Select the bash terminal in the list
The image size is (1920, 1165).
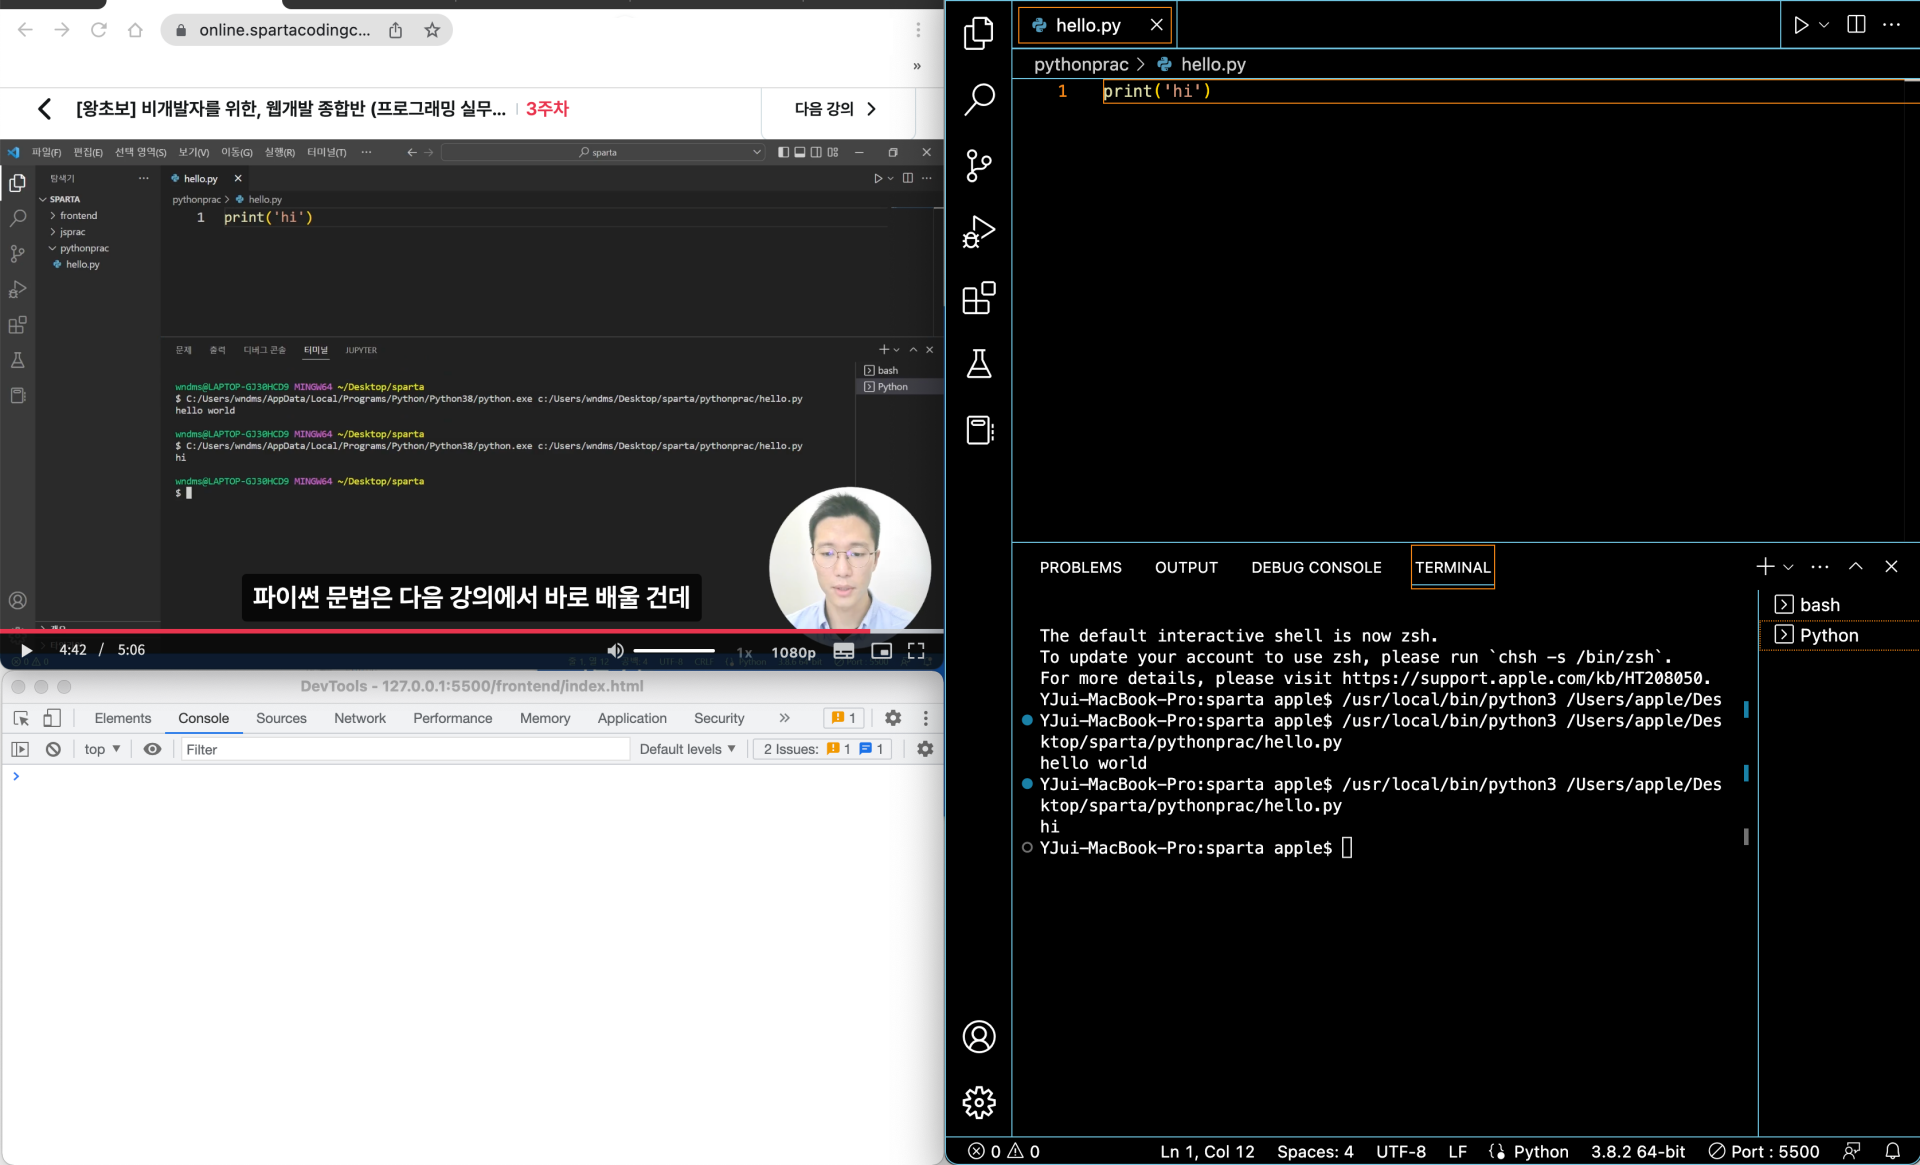point(1838,605)
